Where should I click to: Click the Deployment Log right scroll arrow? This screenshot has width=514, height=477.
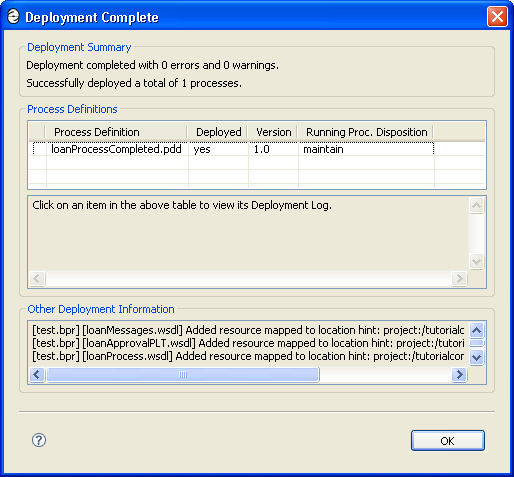tap(459, 278)
